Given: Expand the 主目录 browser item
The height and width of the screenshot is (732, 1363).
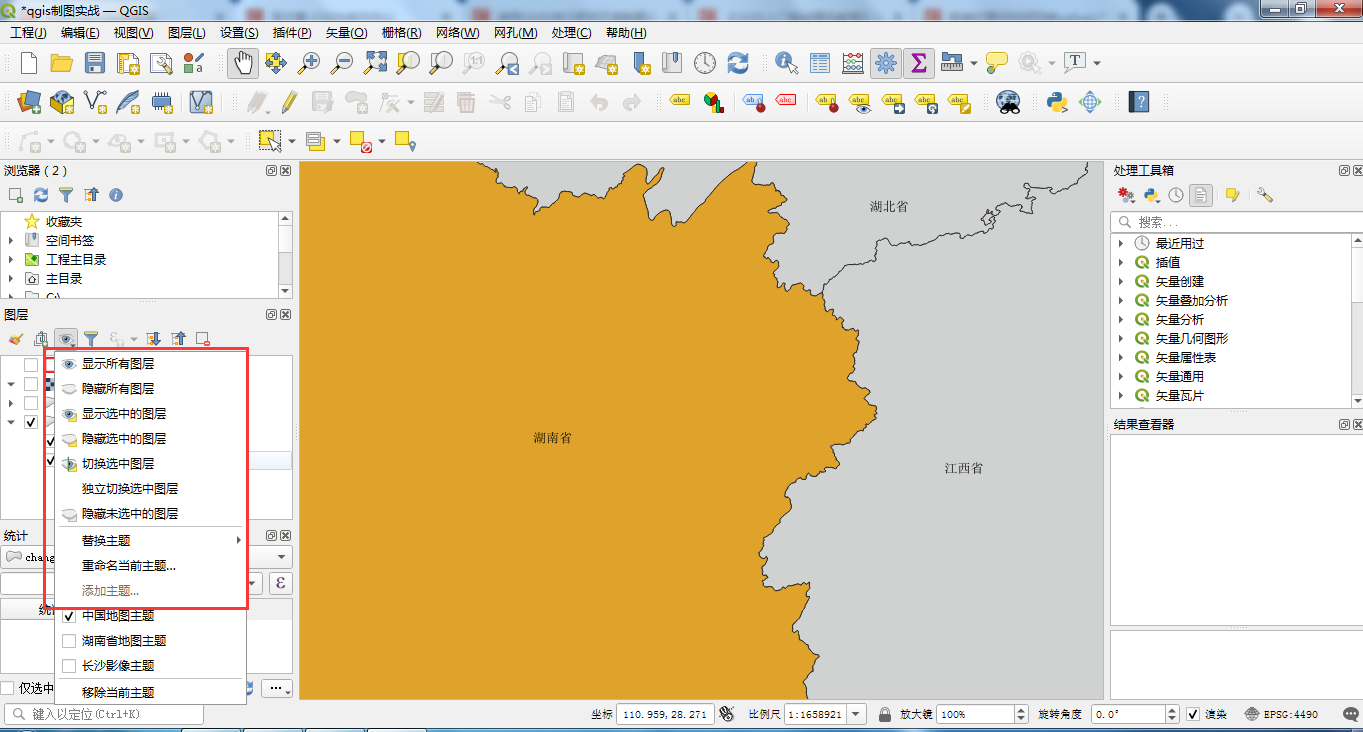Looking at the screenshot, I should pyautogui.click(x=11, y=278).
